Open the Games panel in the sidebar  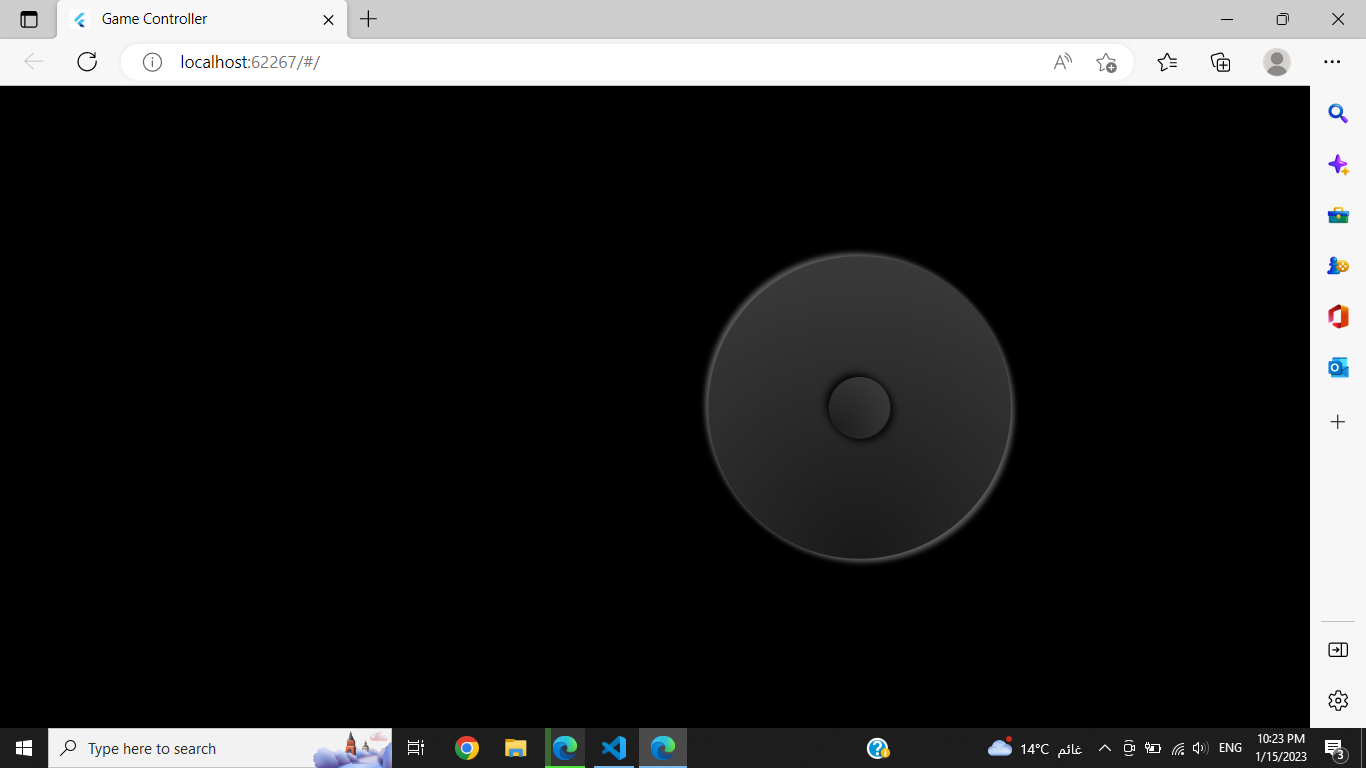click(1338, 265)
